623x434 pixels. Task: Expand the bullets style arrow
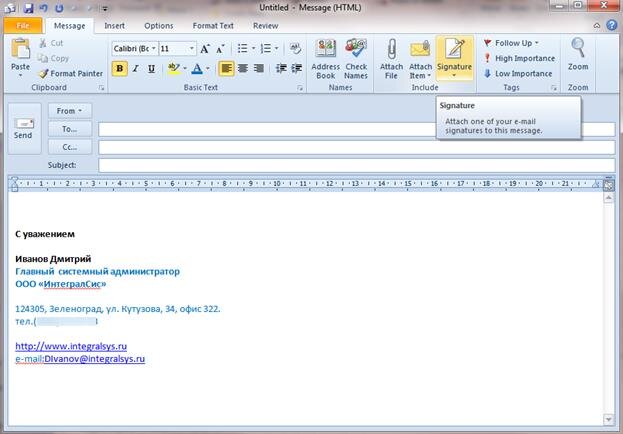tap(253, 48)
